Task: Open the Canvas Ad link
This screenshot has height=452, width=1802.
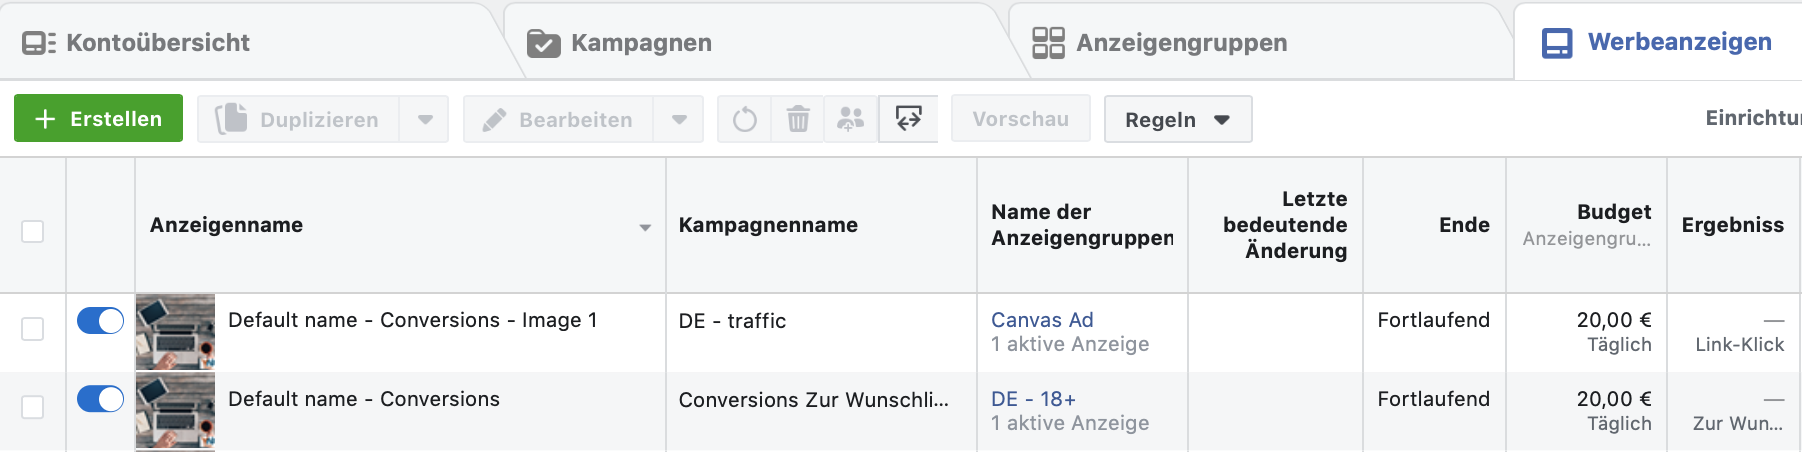Action: coord(1042,320)
